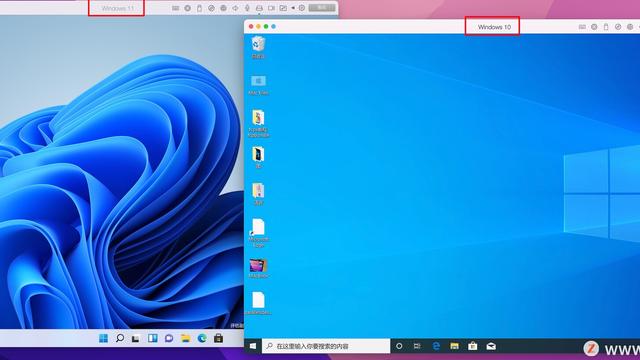640x360 pixels.
Task: Collapse toolbar icons using the black arrow
Action: point(293,8)
